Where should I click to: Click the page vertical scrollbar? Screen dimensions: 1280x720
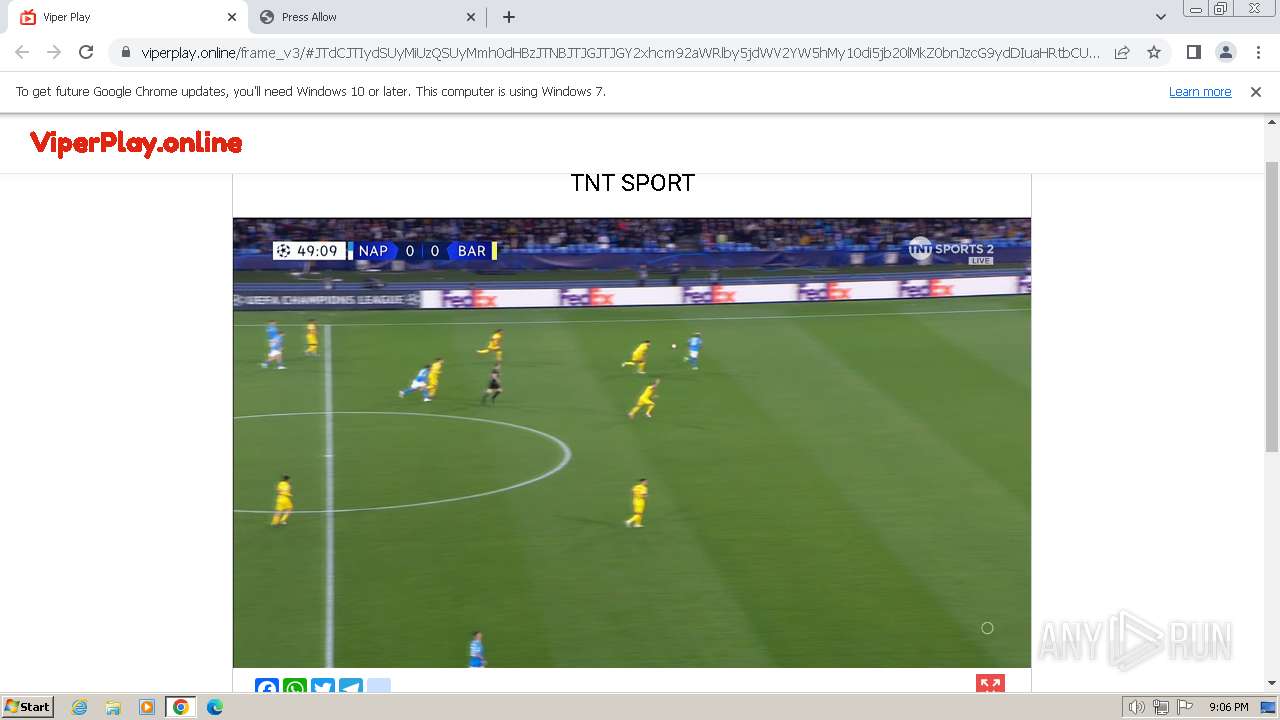click(x=1272, y=305)
